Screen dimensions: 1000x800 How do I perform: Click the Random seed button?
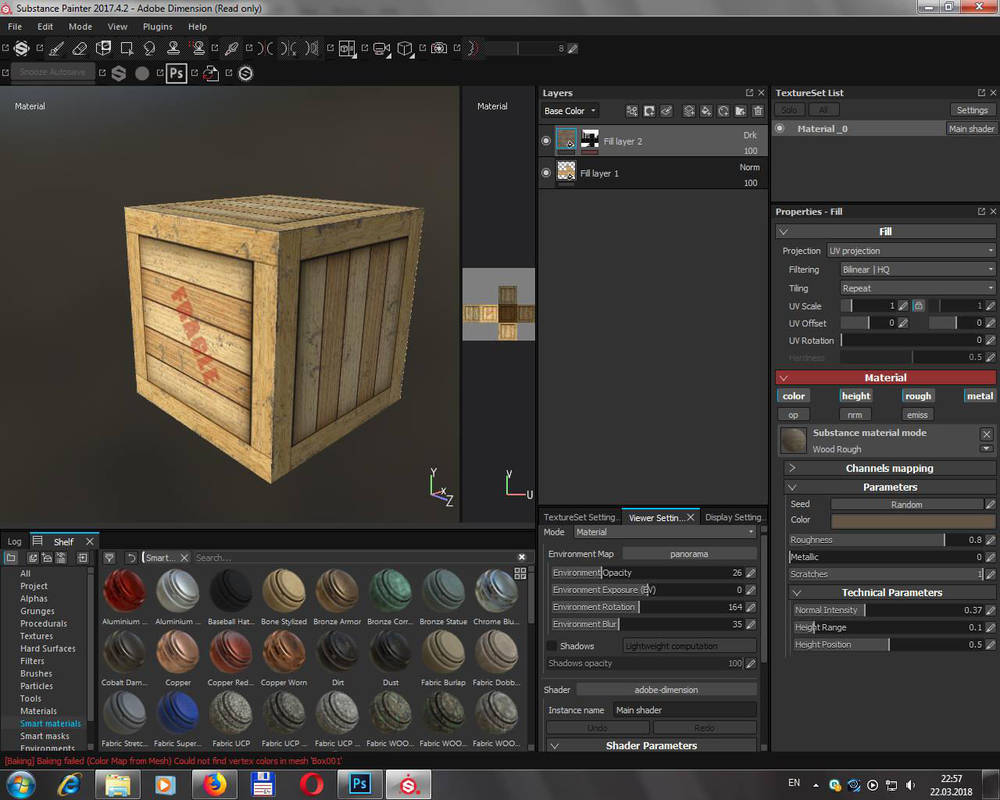906,505
